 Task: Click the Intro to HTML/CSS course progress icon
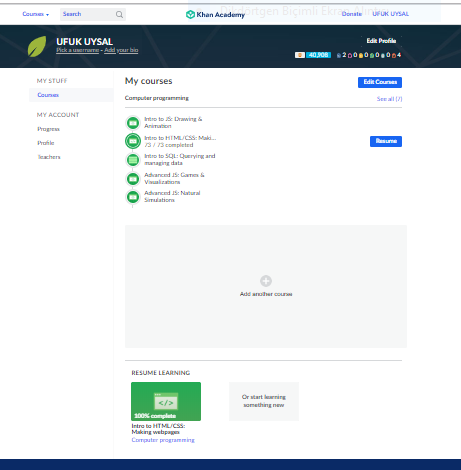[133, 141]
